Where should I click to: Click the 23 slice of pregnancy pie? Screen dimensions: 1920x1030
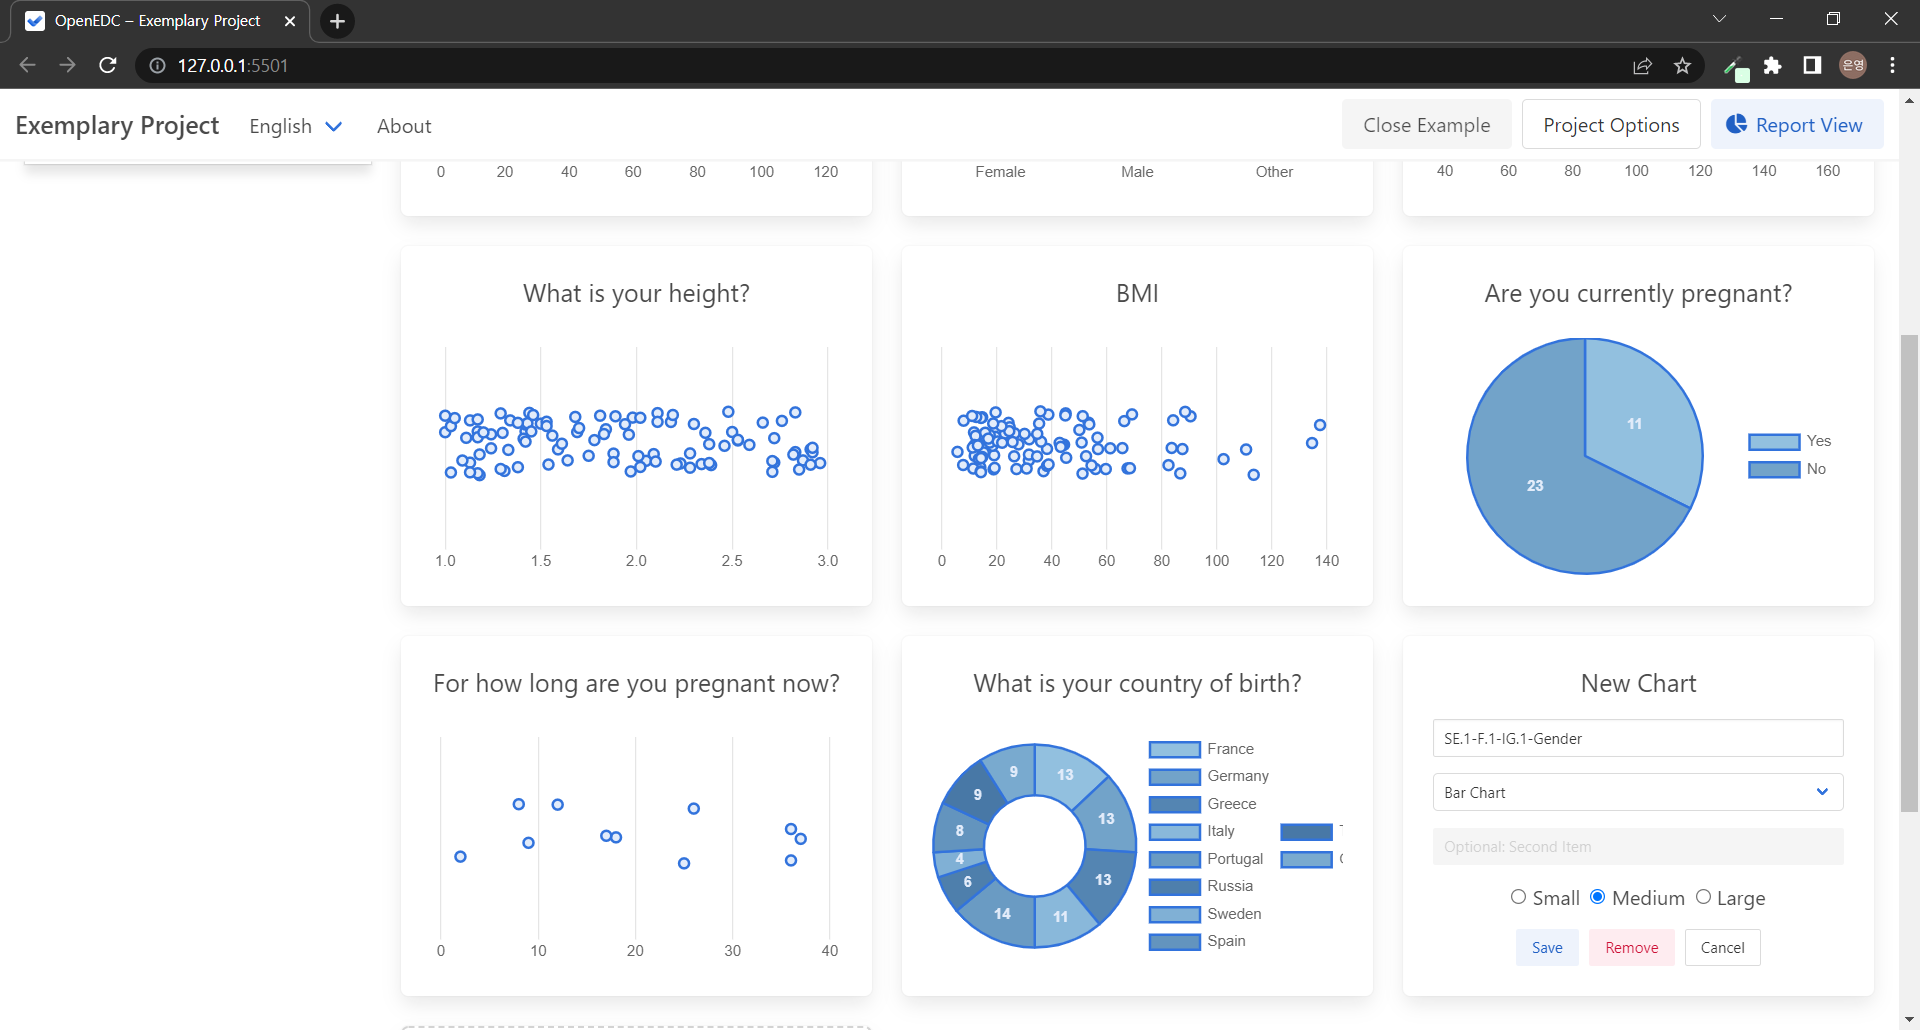[x=1535, y=486]
